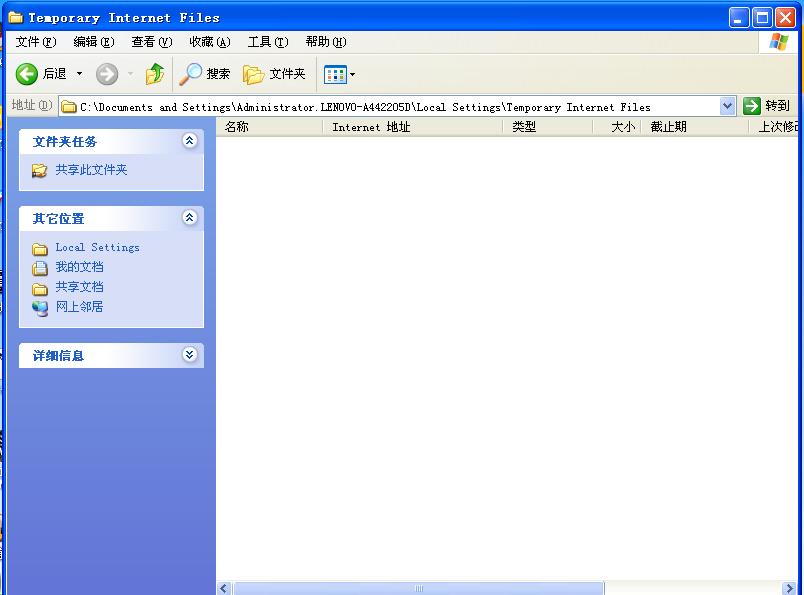Click the Windows flag logo
Viewport: 804px width, 595px height.
point(778,42)
